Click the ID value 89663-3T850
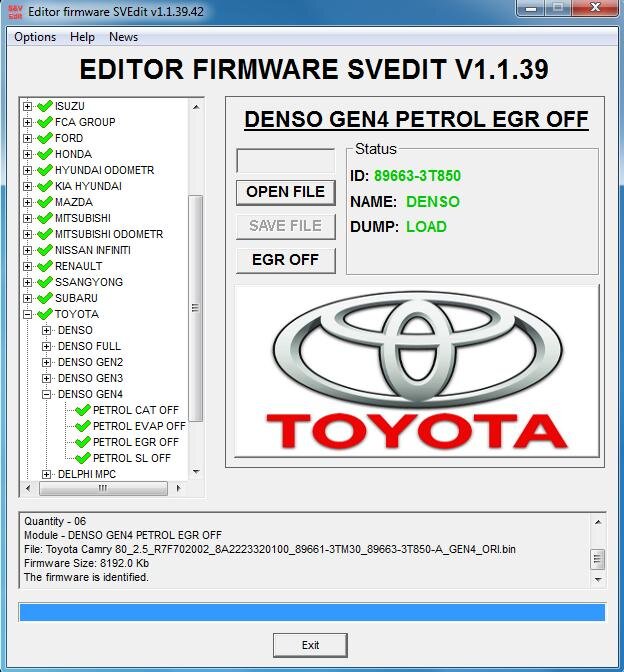 pyautogui.click(x=417, y=176)
